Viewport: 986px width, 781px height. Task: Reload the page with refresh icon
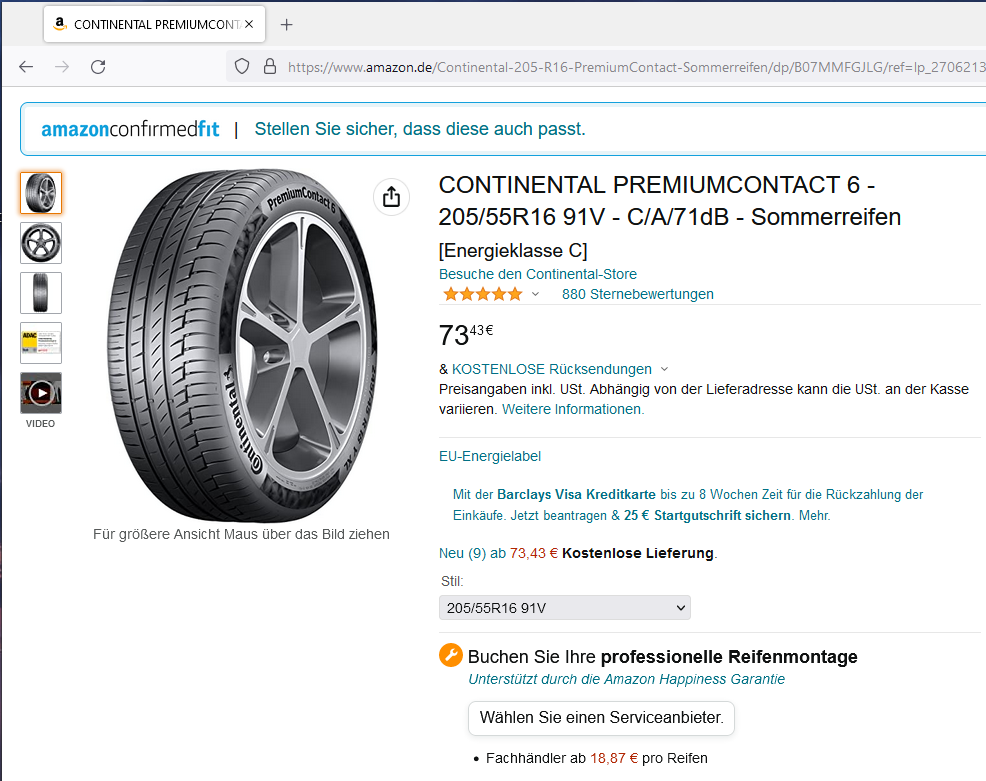[98, 66]
